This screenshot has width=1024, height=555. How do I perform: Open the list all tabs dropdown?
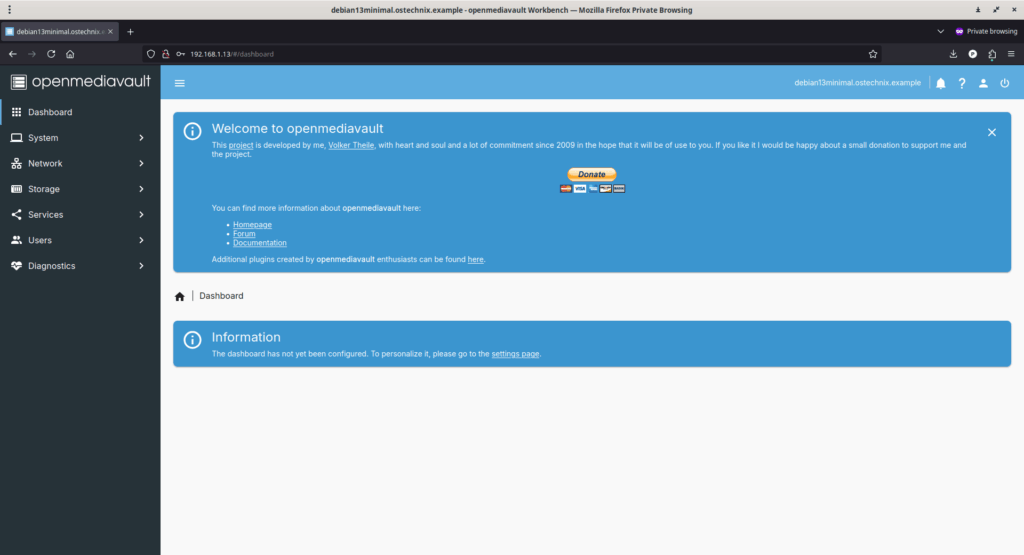(x=940, y=31)
